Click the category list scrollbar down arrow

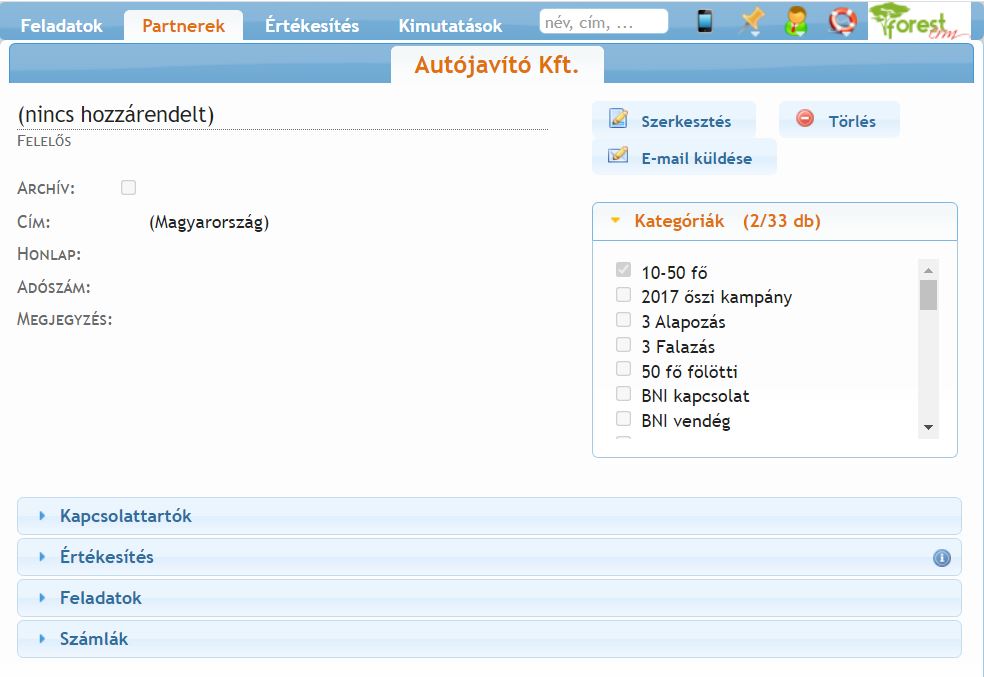(x=928, y=427)
